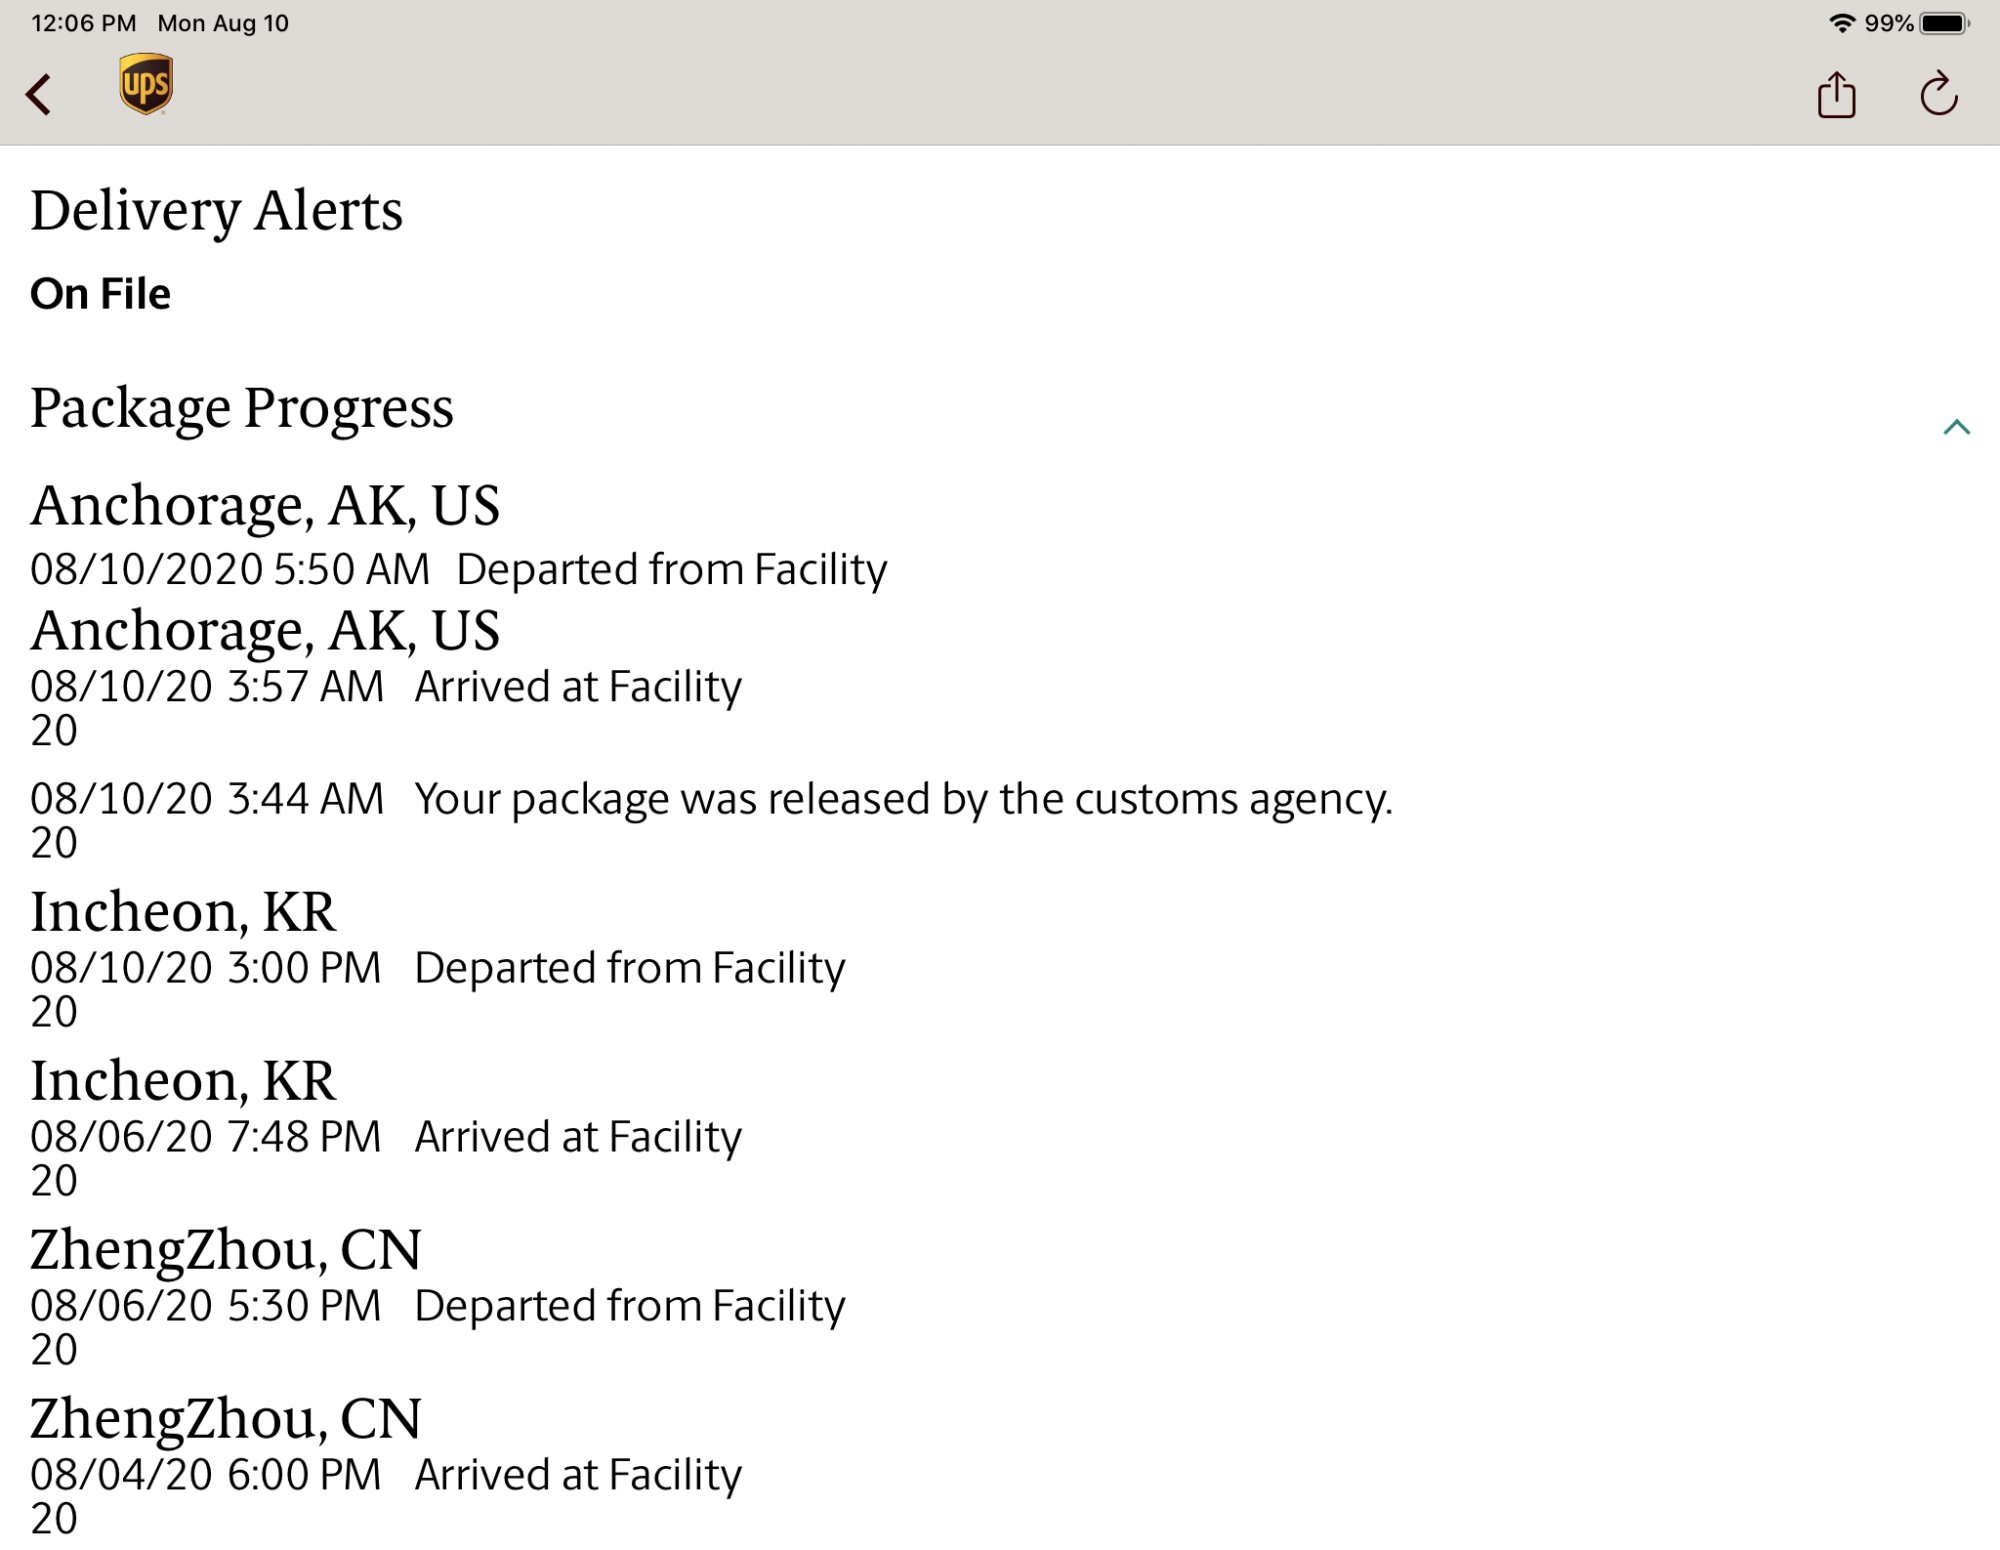
Task: Tap the Mon Aug 10 date
Action: point(223,23)
